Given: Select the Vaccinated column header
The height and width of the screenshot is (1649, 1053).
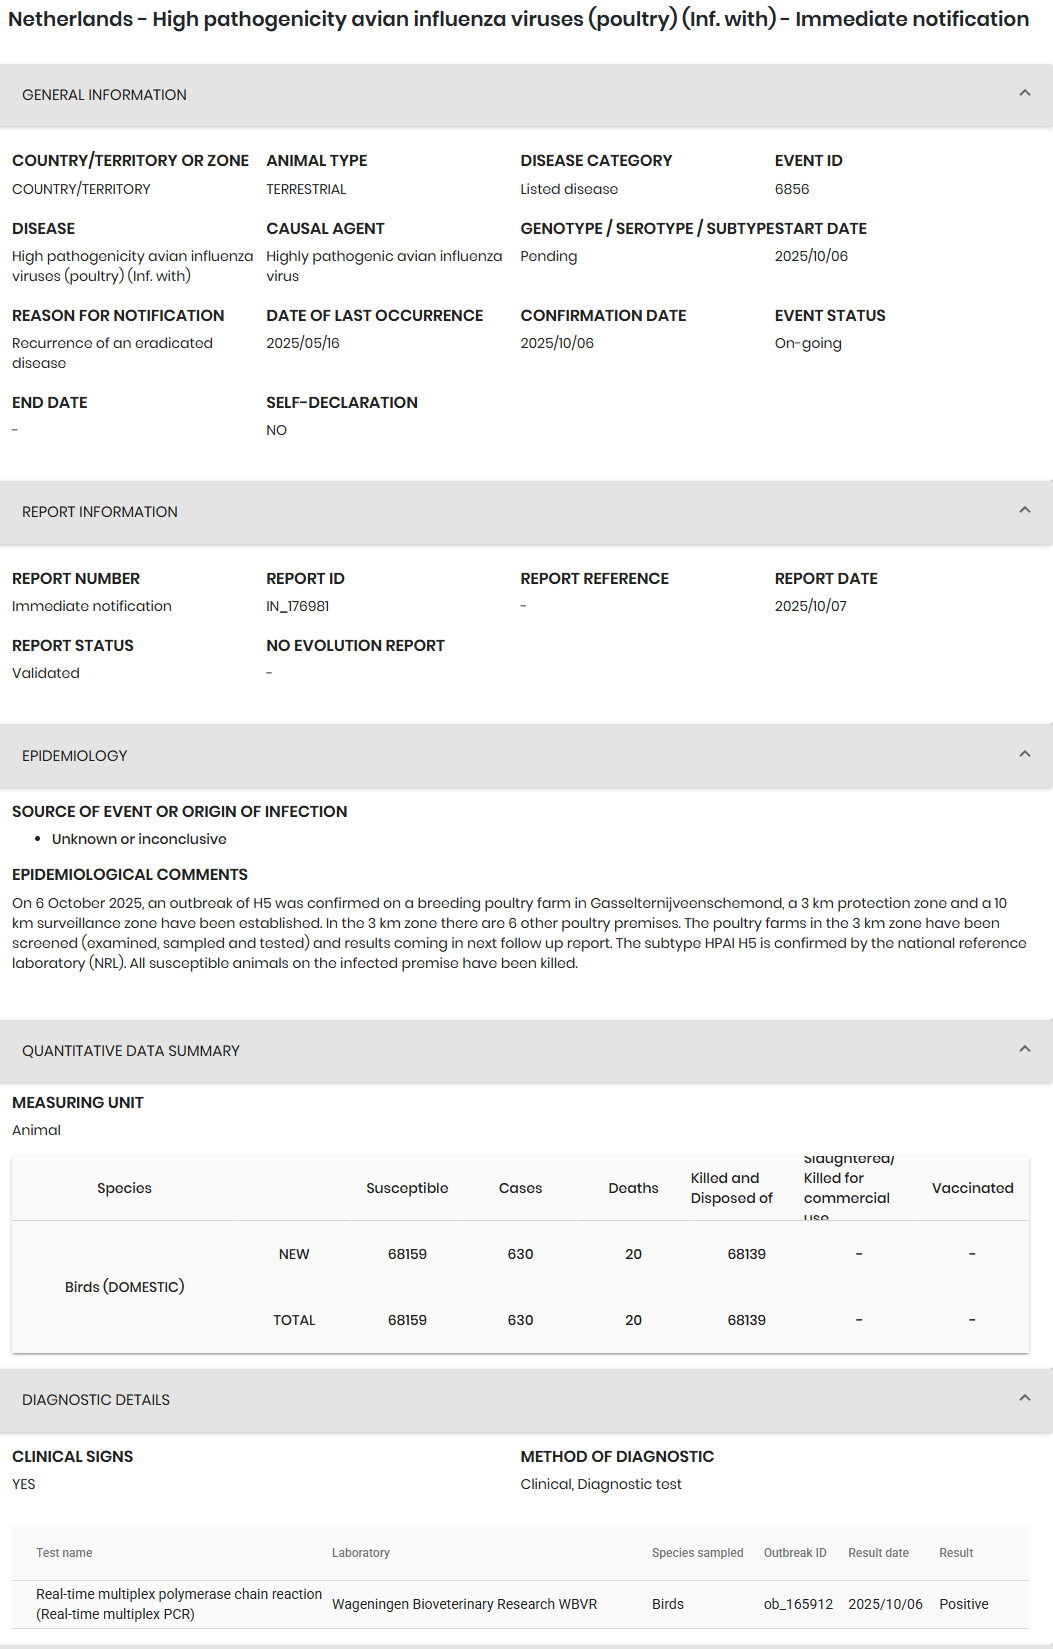Looking at the screenshot, I should pos(972,1188).
